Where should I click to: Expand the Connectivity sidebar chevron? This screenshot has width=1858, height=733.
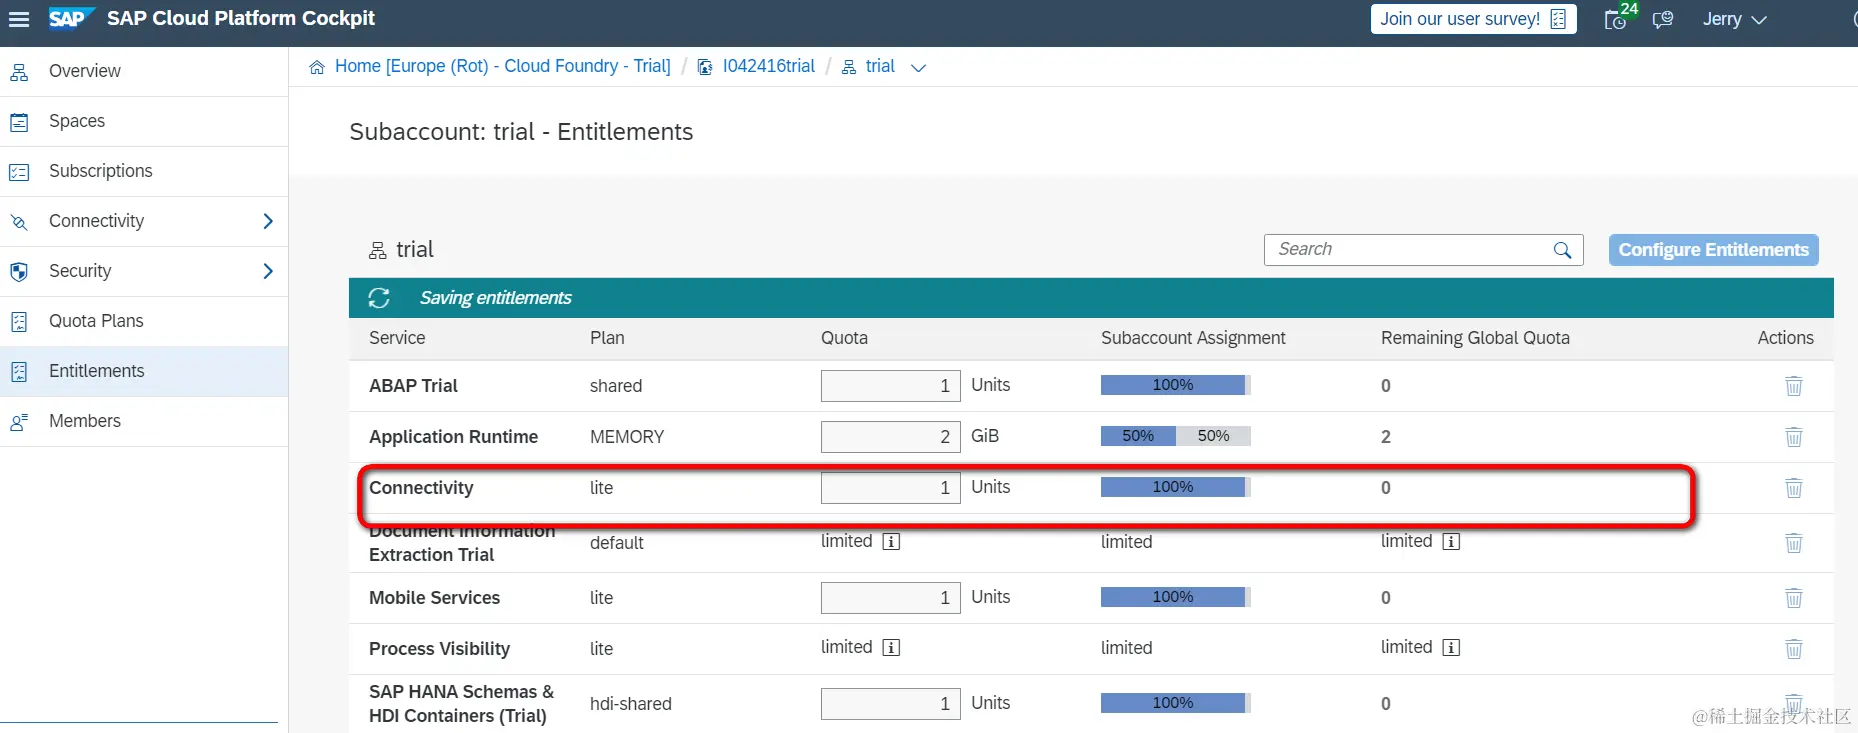pos(267,221)
